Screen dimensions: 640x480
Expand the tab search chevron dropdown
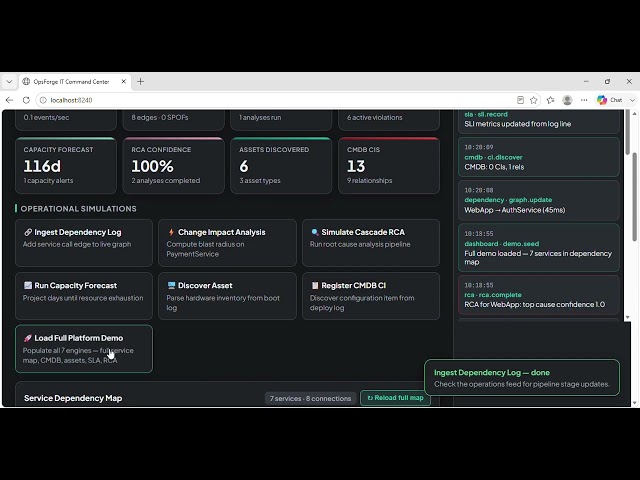tap(9, 82)
